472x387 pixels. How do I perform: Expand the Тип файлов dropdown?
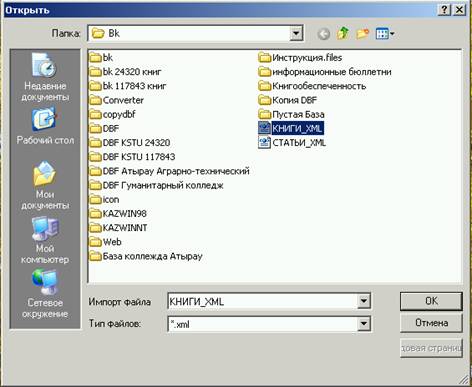click(364, 323)
